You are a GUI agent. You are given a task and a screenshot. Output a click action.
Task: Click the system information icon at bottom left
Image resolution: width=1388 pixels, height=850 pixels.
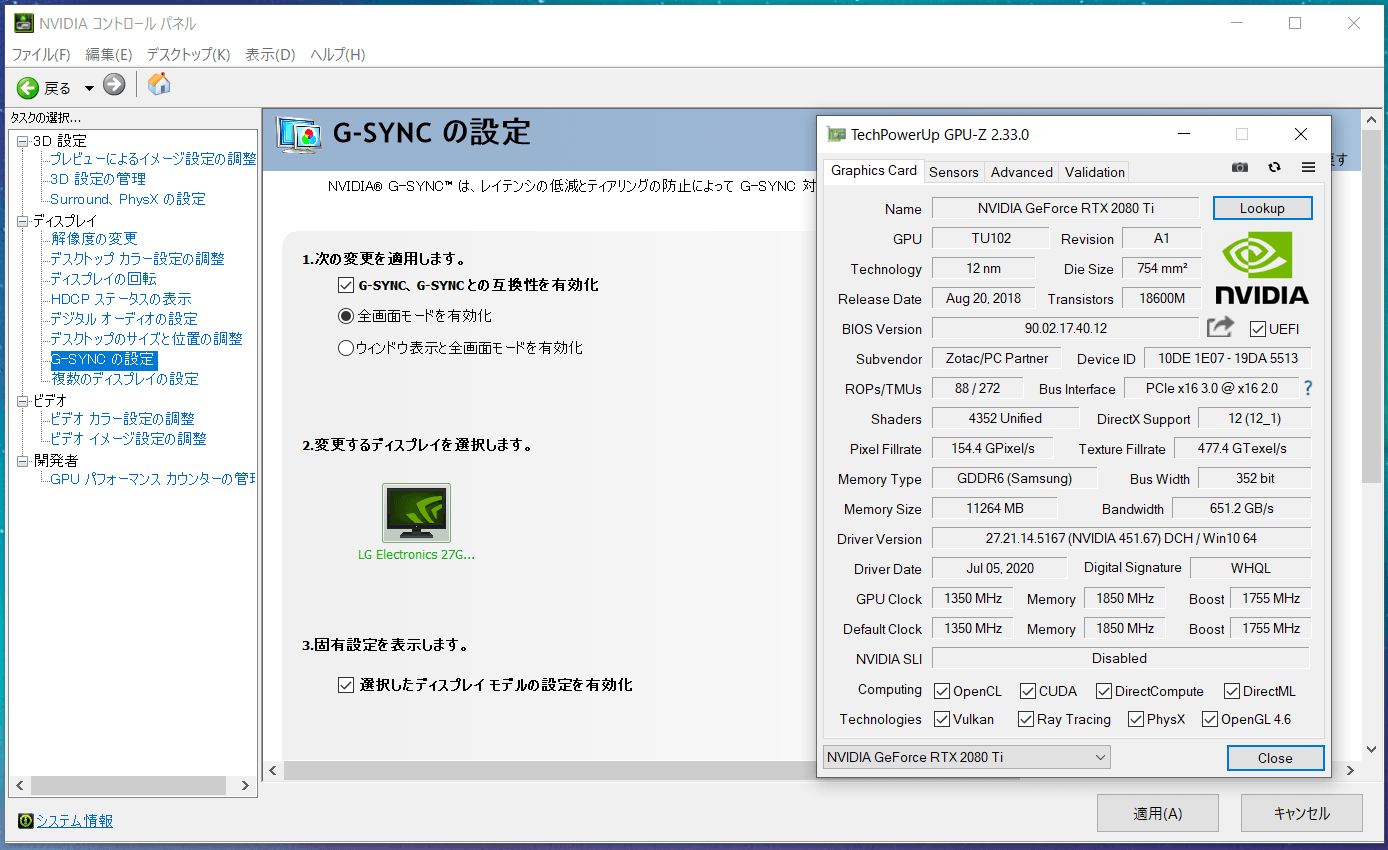[x=25, y=821]
